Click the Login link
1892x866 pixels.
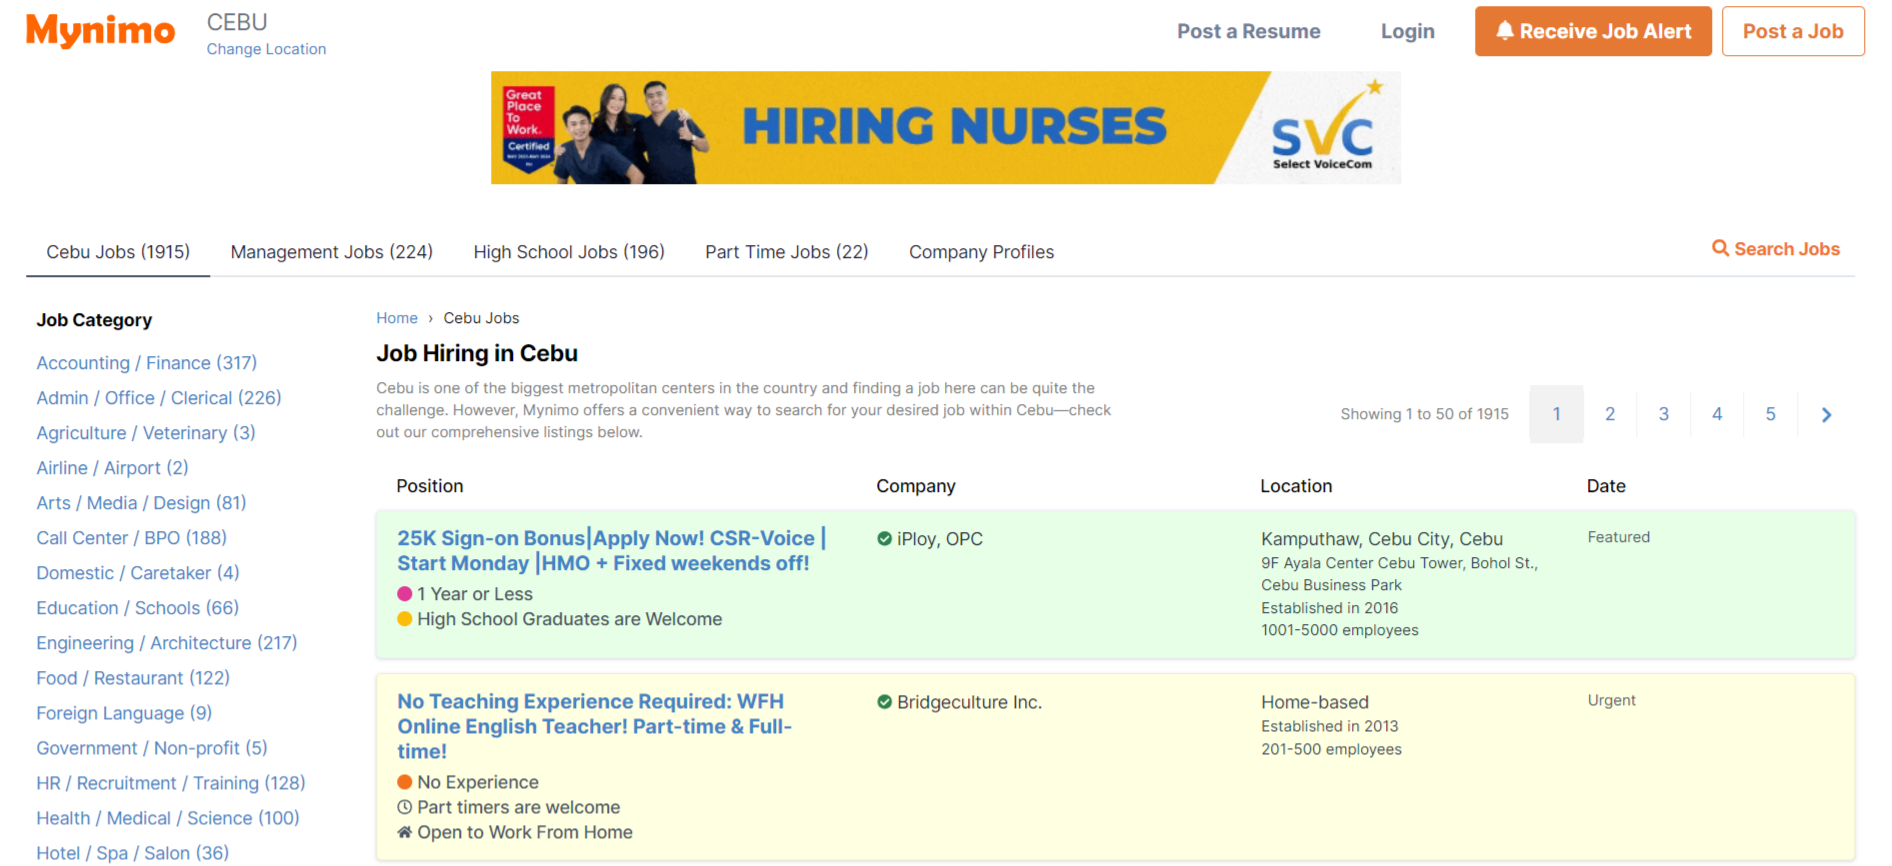[1408, 31]
